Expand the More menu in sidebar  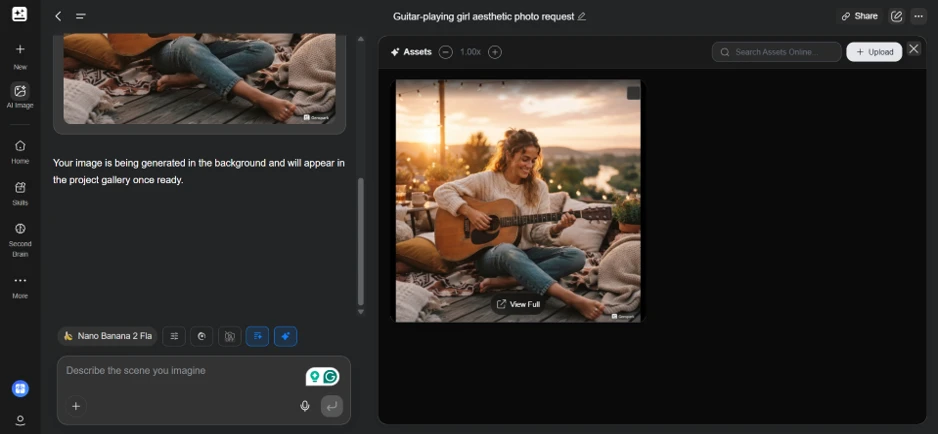coord(20,286)
